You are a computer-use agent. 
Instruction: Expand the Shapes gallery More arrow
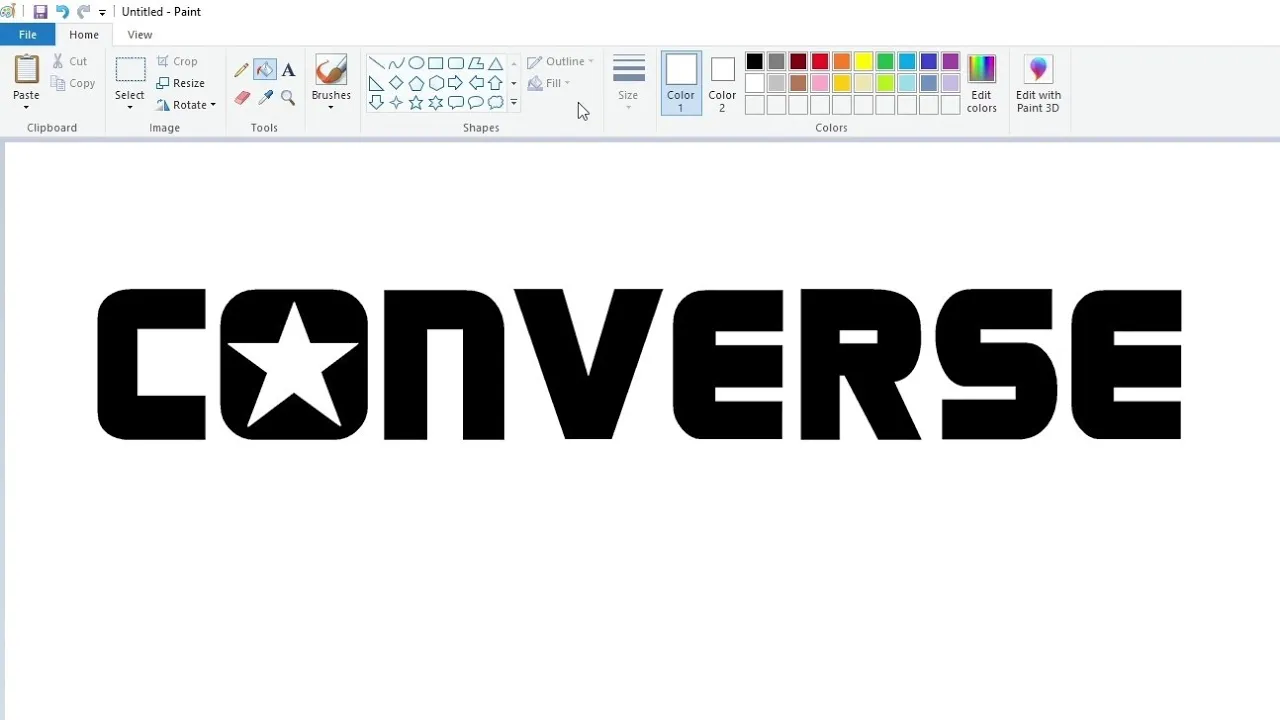[x=514, y=102]
